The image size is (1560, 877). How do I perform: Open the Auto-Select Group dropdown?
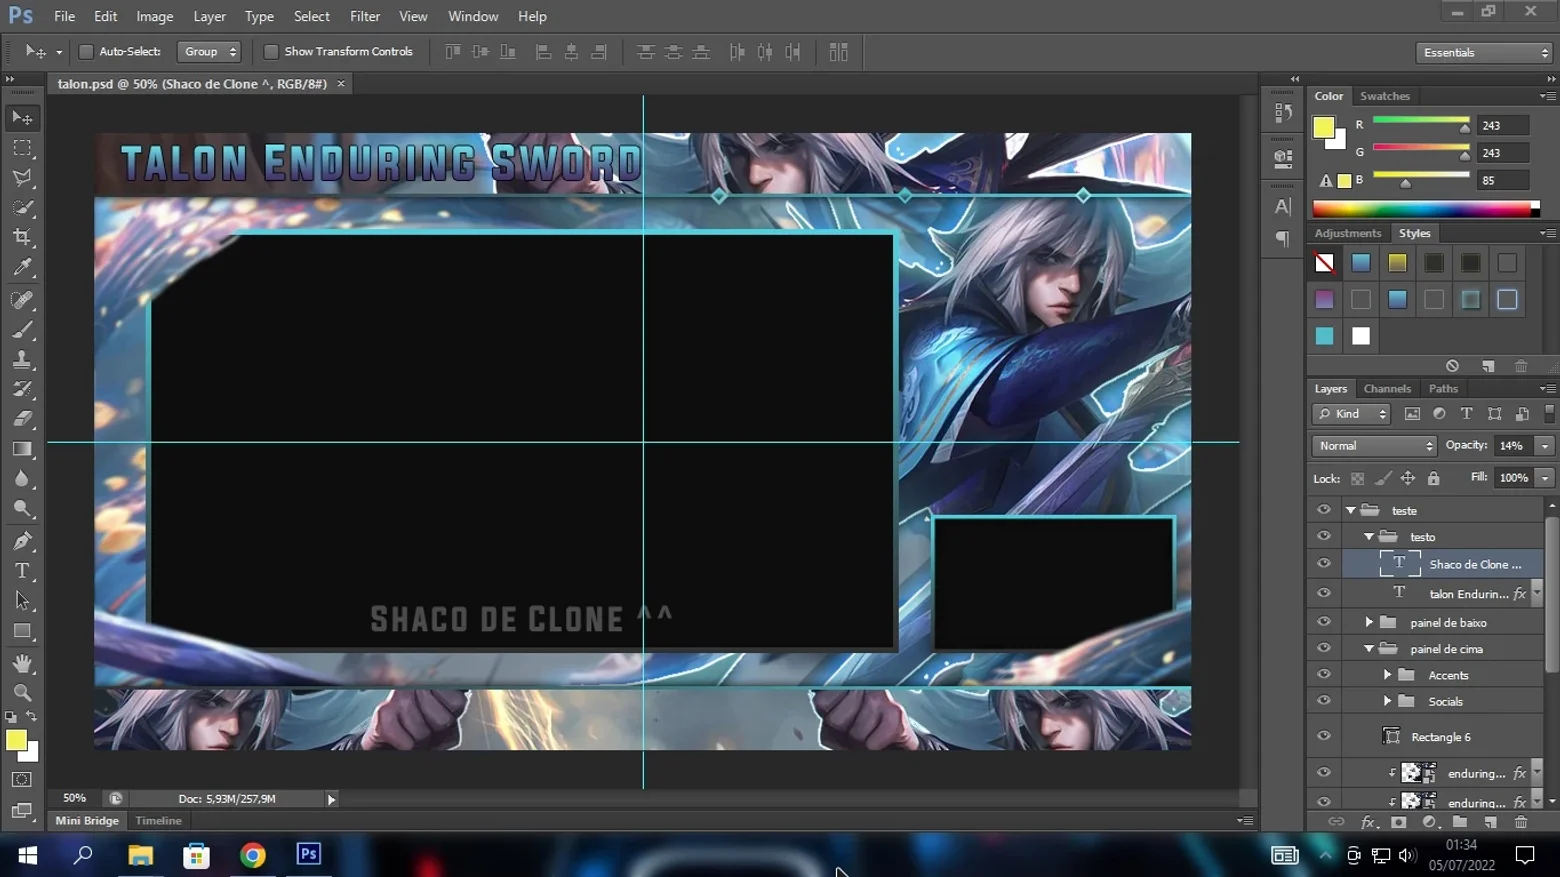(209, 52)
